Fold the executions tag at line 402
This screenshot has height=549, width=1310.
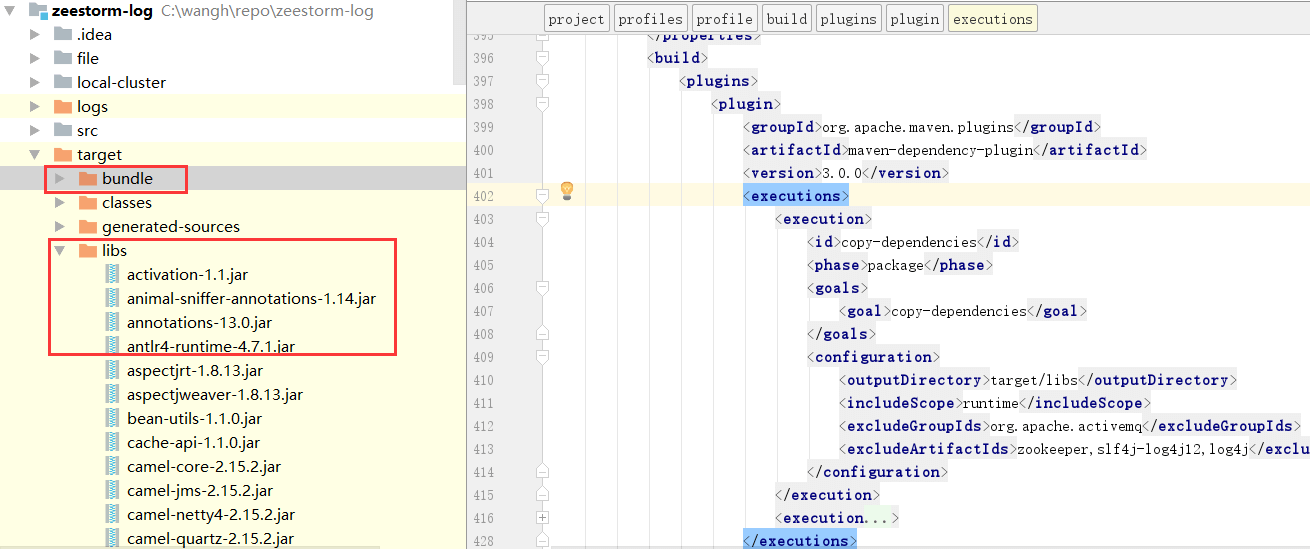[x=543, y=195]
